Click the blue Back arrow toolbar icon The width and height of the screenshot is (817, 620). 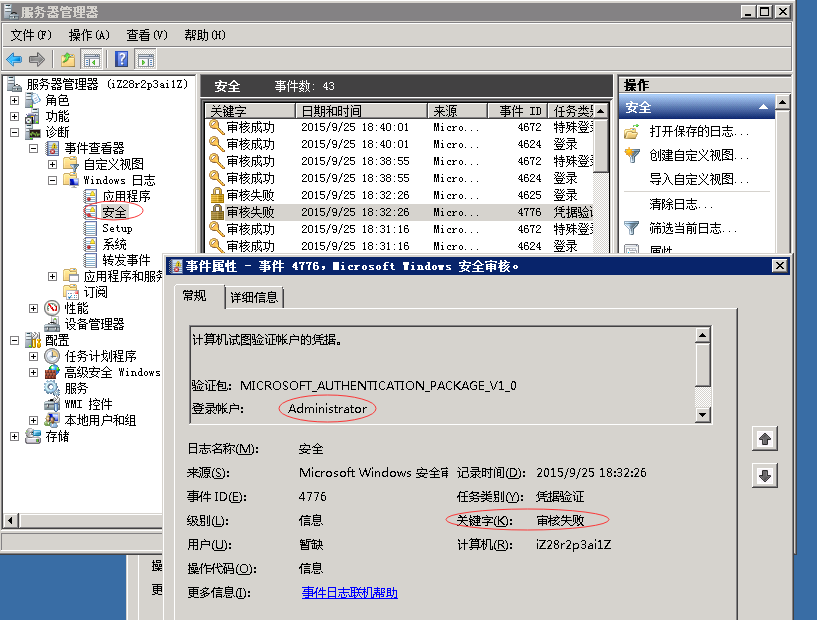[14, 60]
